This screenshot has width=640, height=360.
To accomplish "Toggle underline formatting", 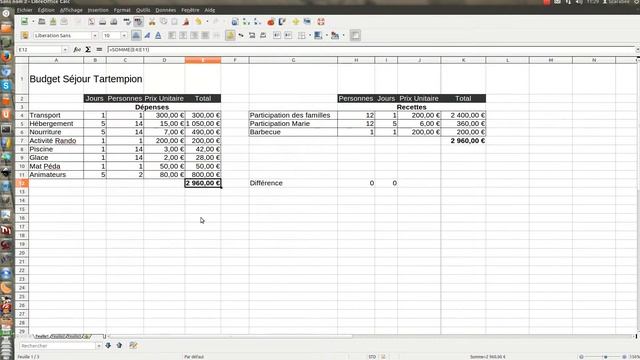I will coord(158,36).
